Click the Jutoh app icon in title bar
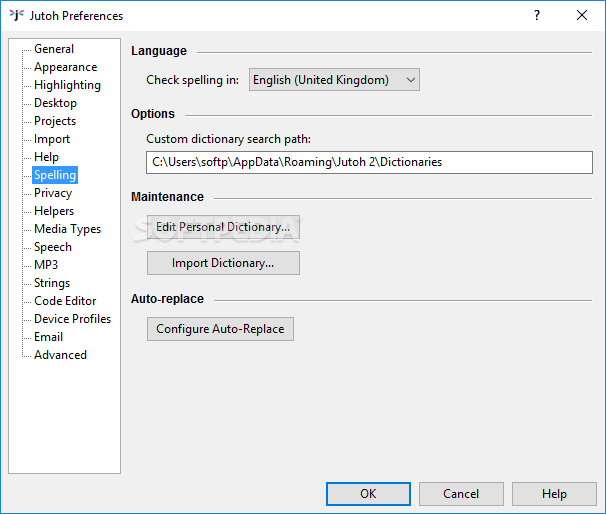This screenshot has width=606, height=514. (x=16, y=15)
